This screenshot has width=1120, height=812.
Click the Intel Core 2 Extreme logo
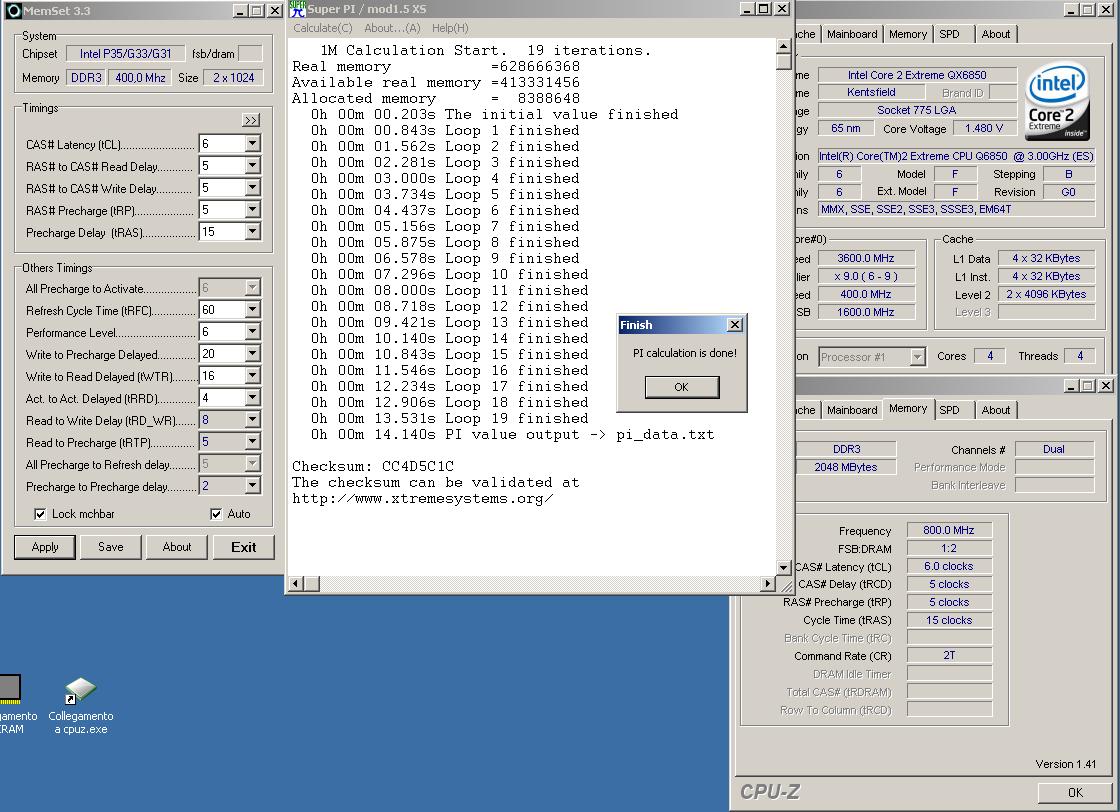(x=1057, y=102)
